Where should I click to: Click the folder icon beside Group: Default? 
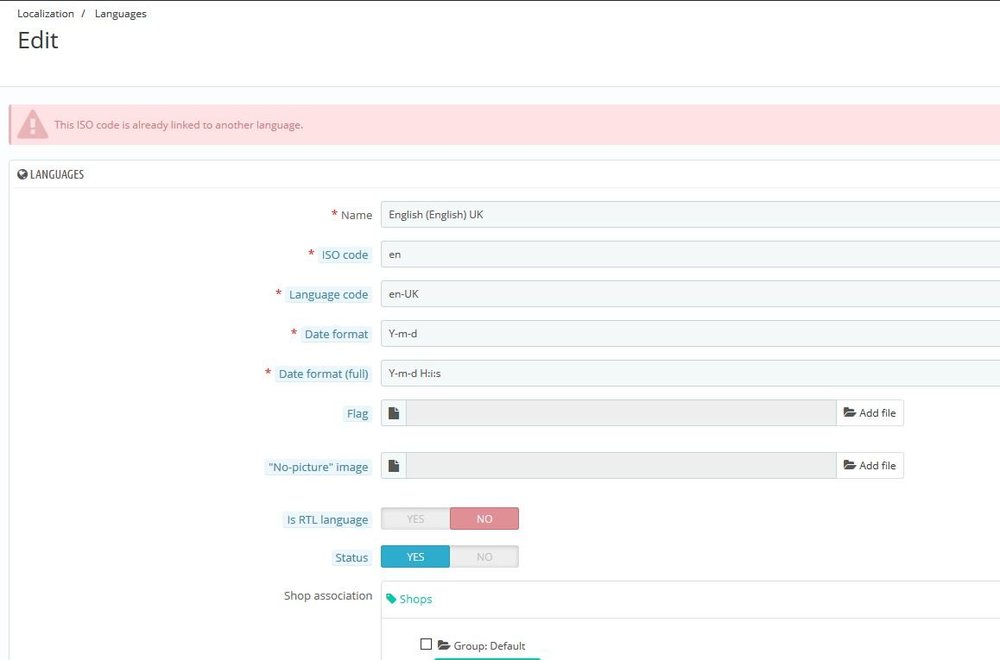click(444, 646)
